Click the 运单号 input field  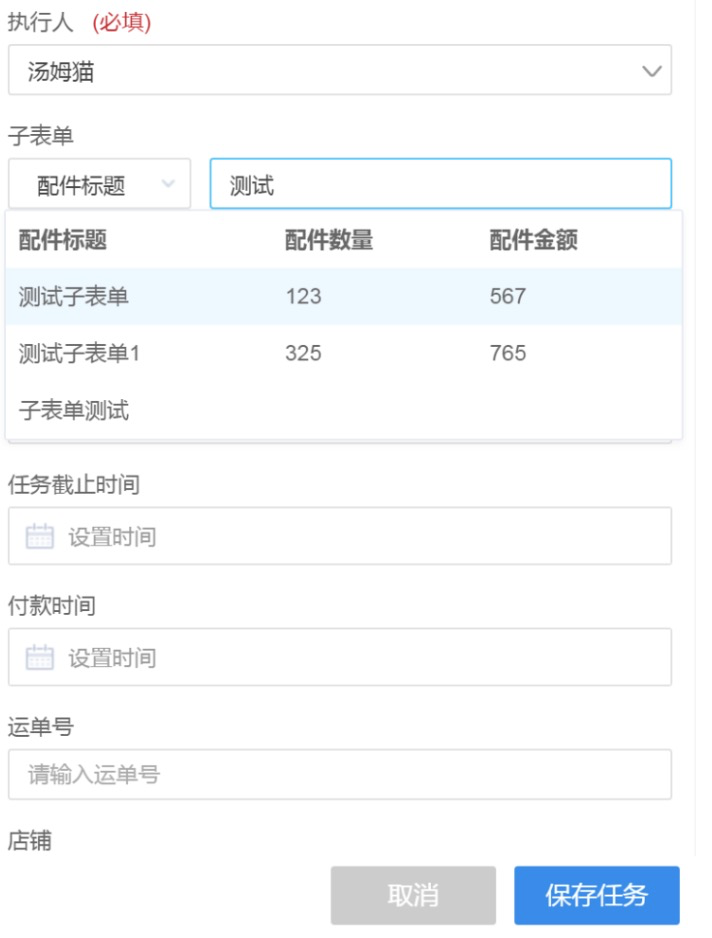pos(340,775)
